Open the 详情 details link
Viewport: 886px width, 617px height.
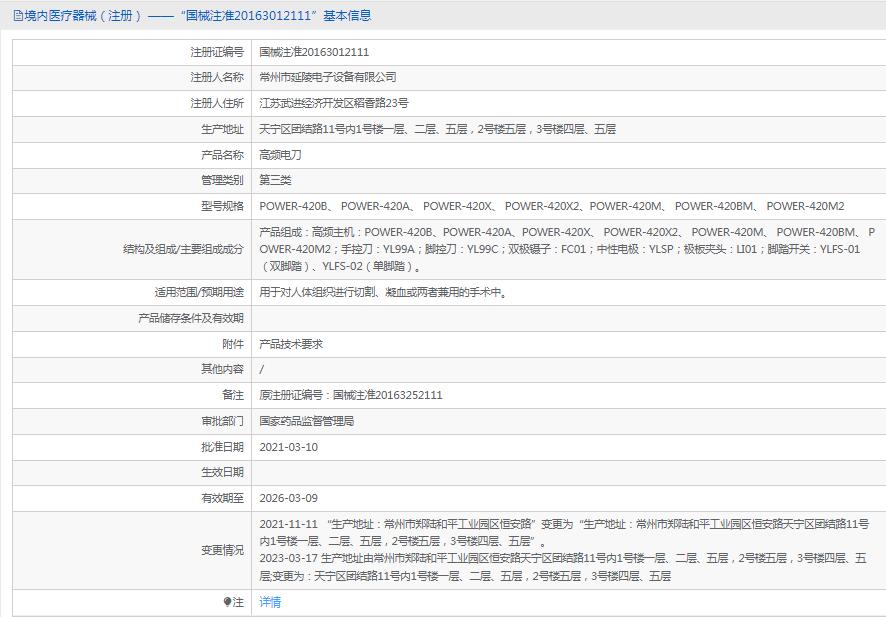pyautogui.click(x=270, y=602)
